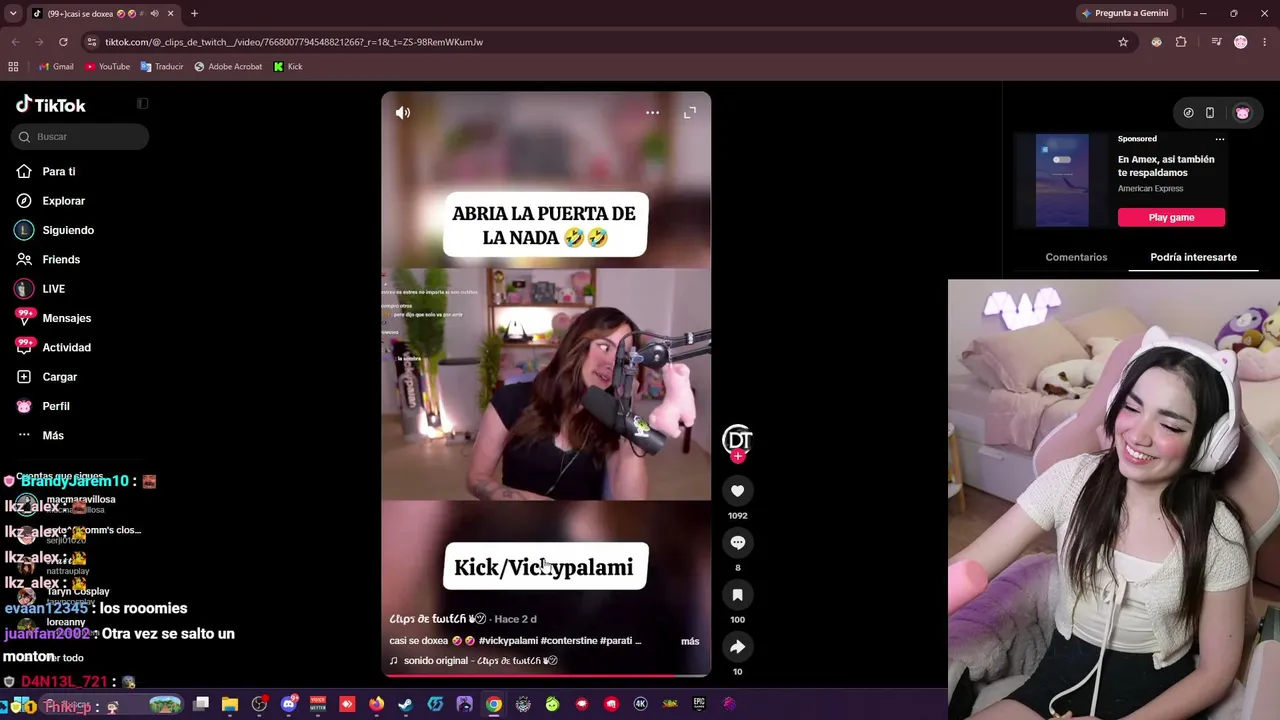Open the TikTok mobile app icon
Screen dimensions: 1280x720
(1209, 113)
